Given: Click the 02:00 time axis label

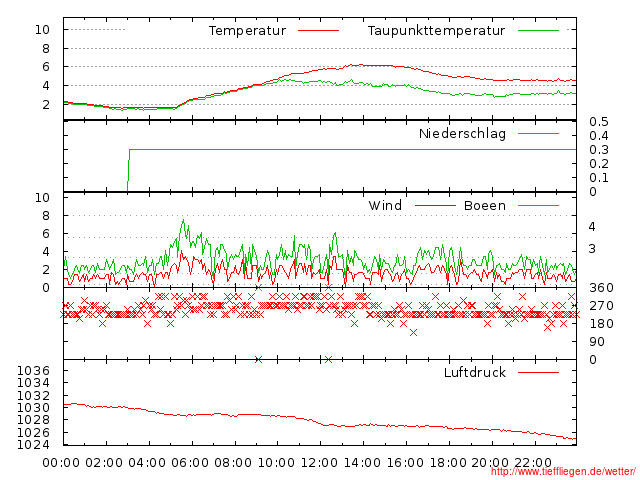Looking at the screenshot, I should [x=104, y=463].
